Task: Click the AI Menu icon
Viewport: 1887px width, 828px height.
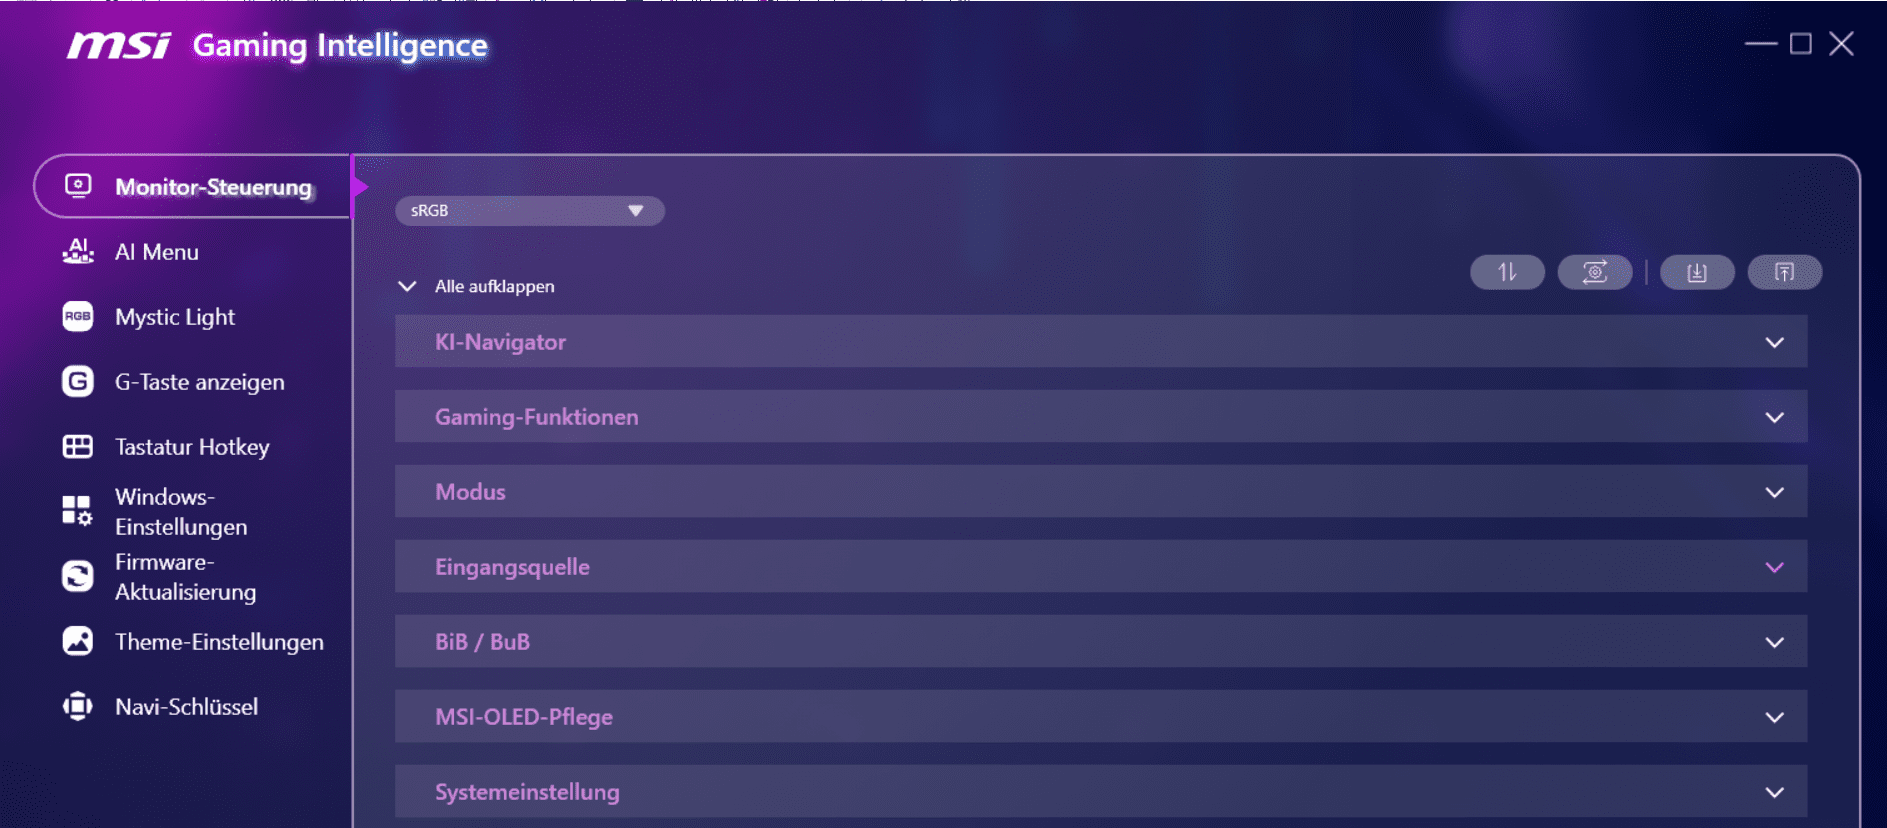Action: [78, 251]
